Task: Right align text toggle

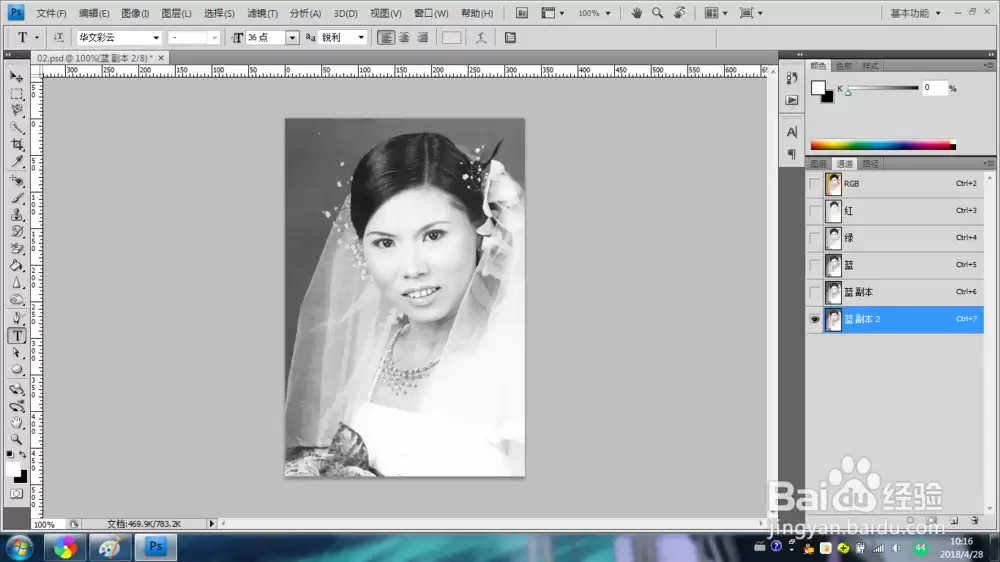Action: tap(422, 38)
